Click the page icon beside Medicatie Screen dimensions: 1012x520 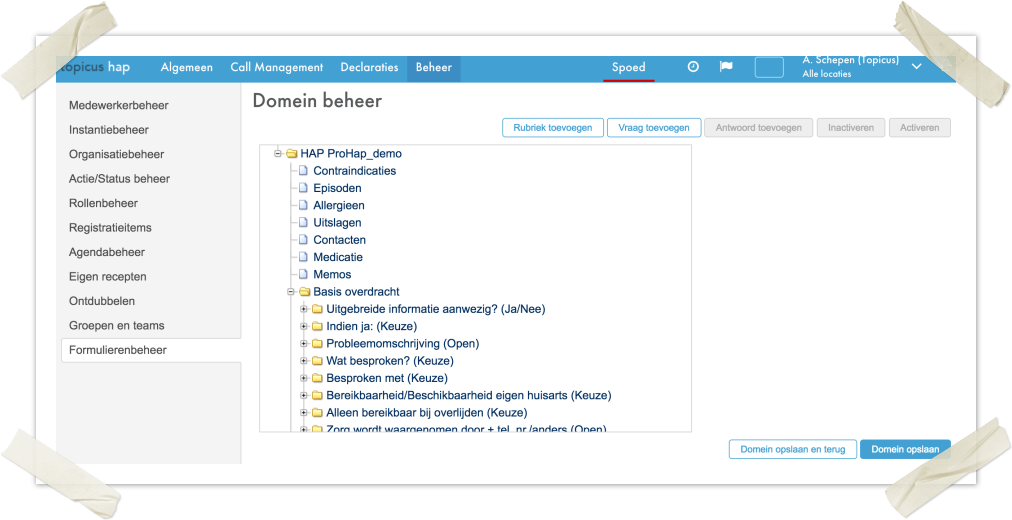305,257
